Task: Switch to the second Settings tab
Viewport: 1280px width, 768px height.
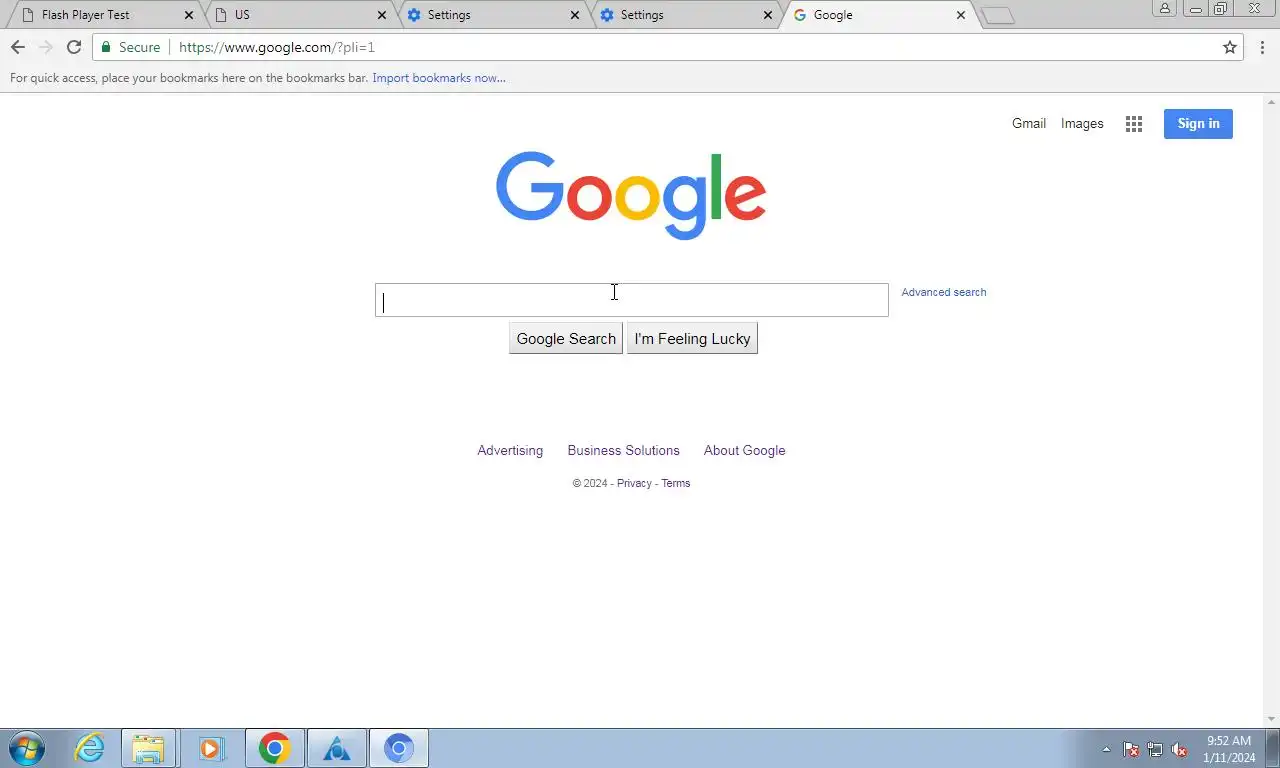Action: (x=685, y=15)
